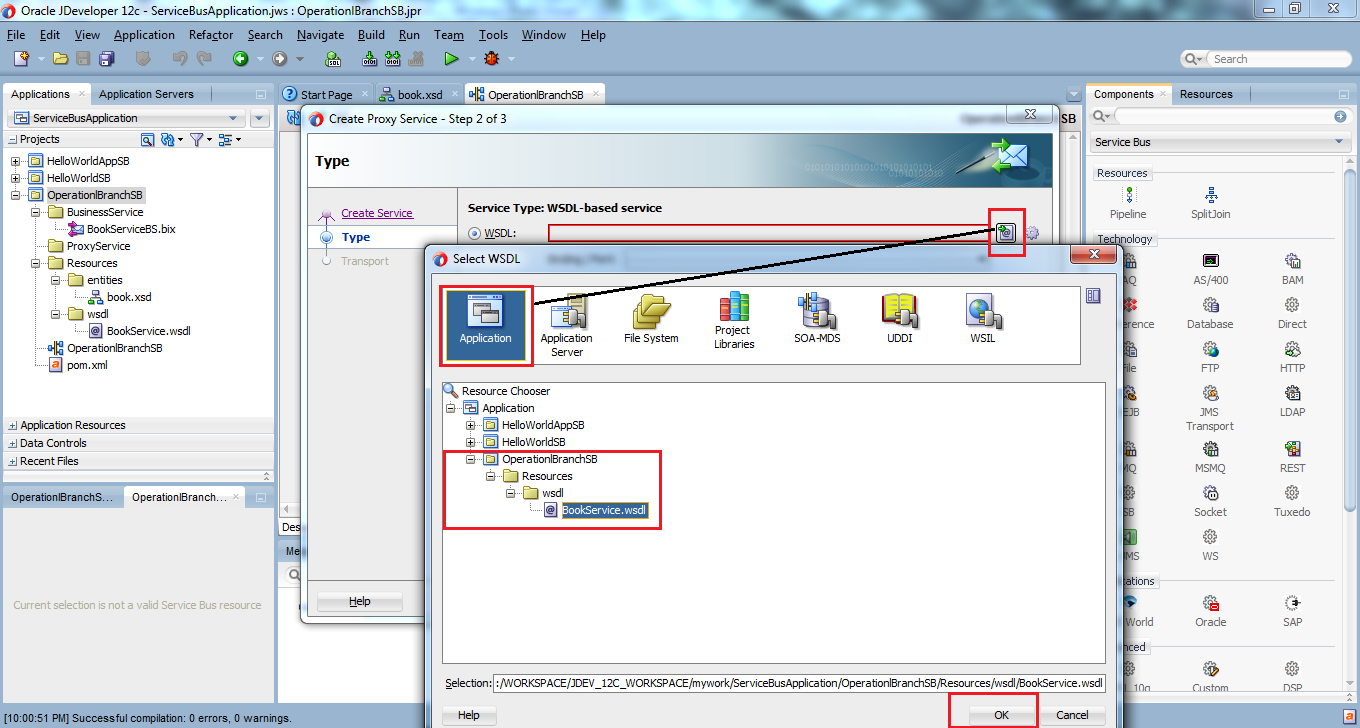Collapse BusinessService folder in Projects tree
1360x728 pixels.
[35, 212]
